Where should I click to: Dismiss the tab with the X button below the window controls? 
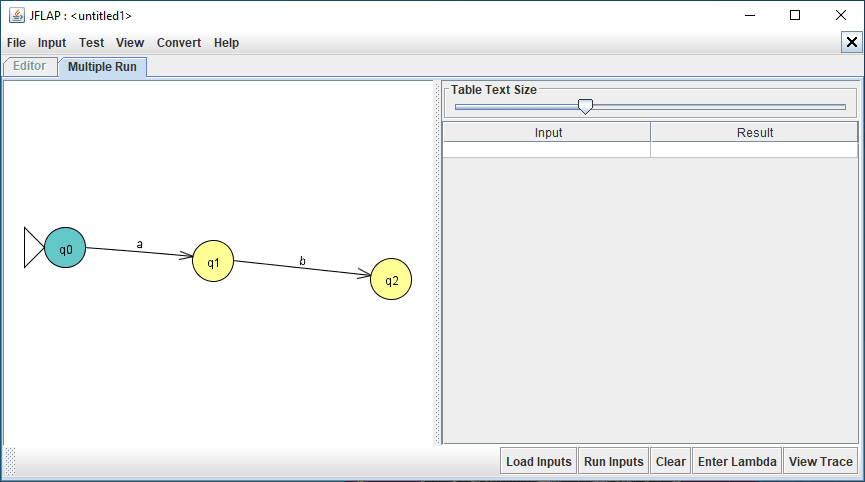click(852, 42)
